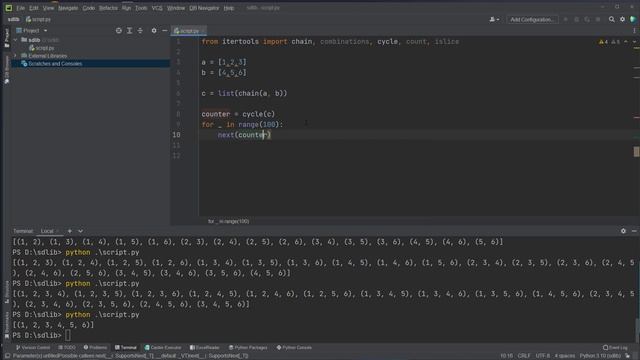Open the Tools menu
Viewport: 640px width, 360px height.
[141, 8]
